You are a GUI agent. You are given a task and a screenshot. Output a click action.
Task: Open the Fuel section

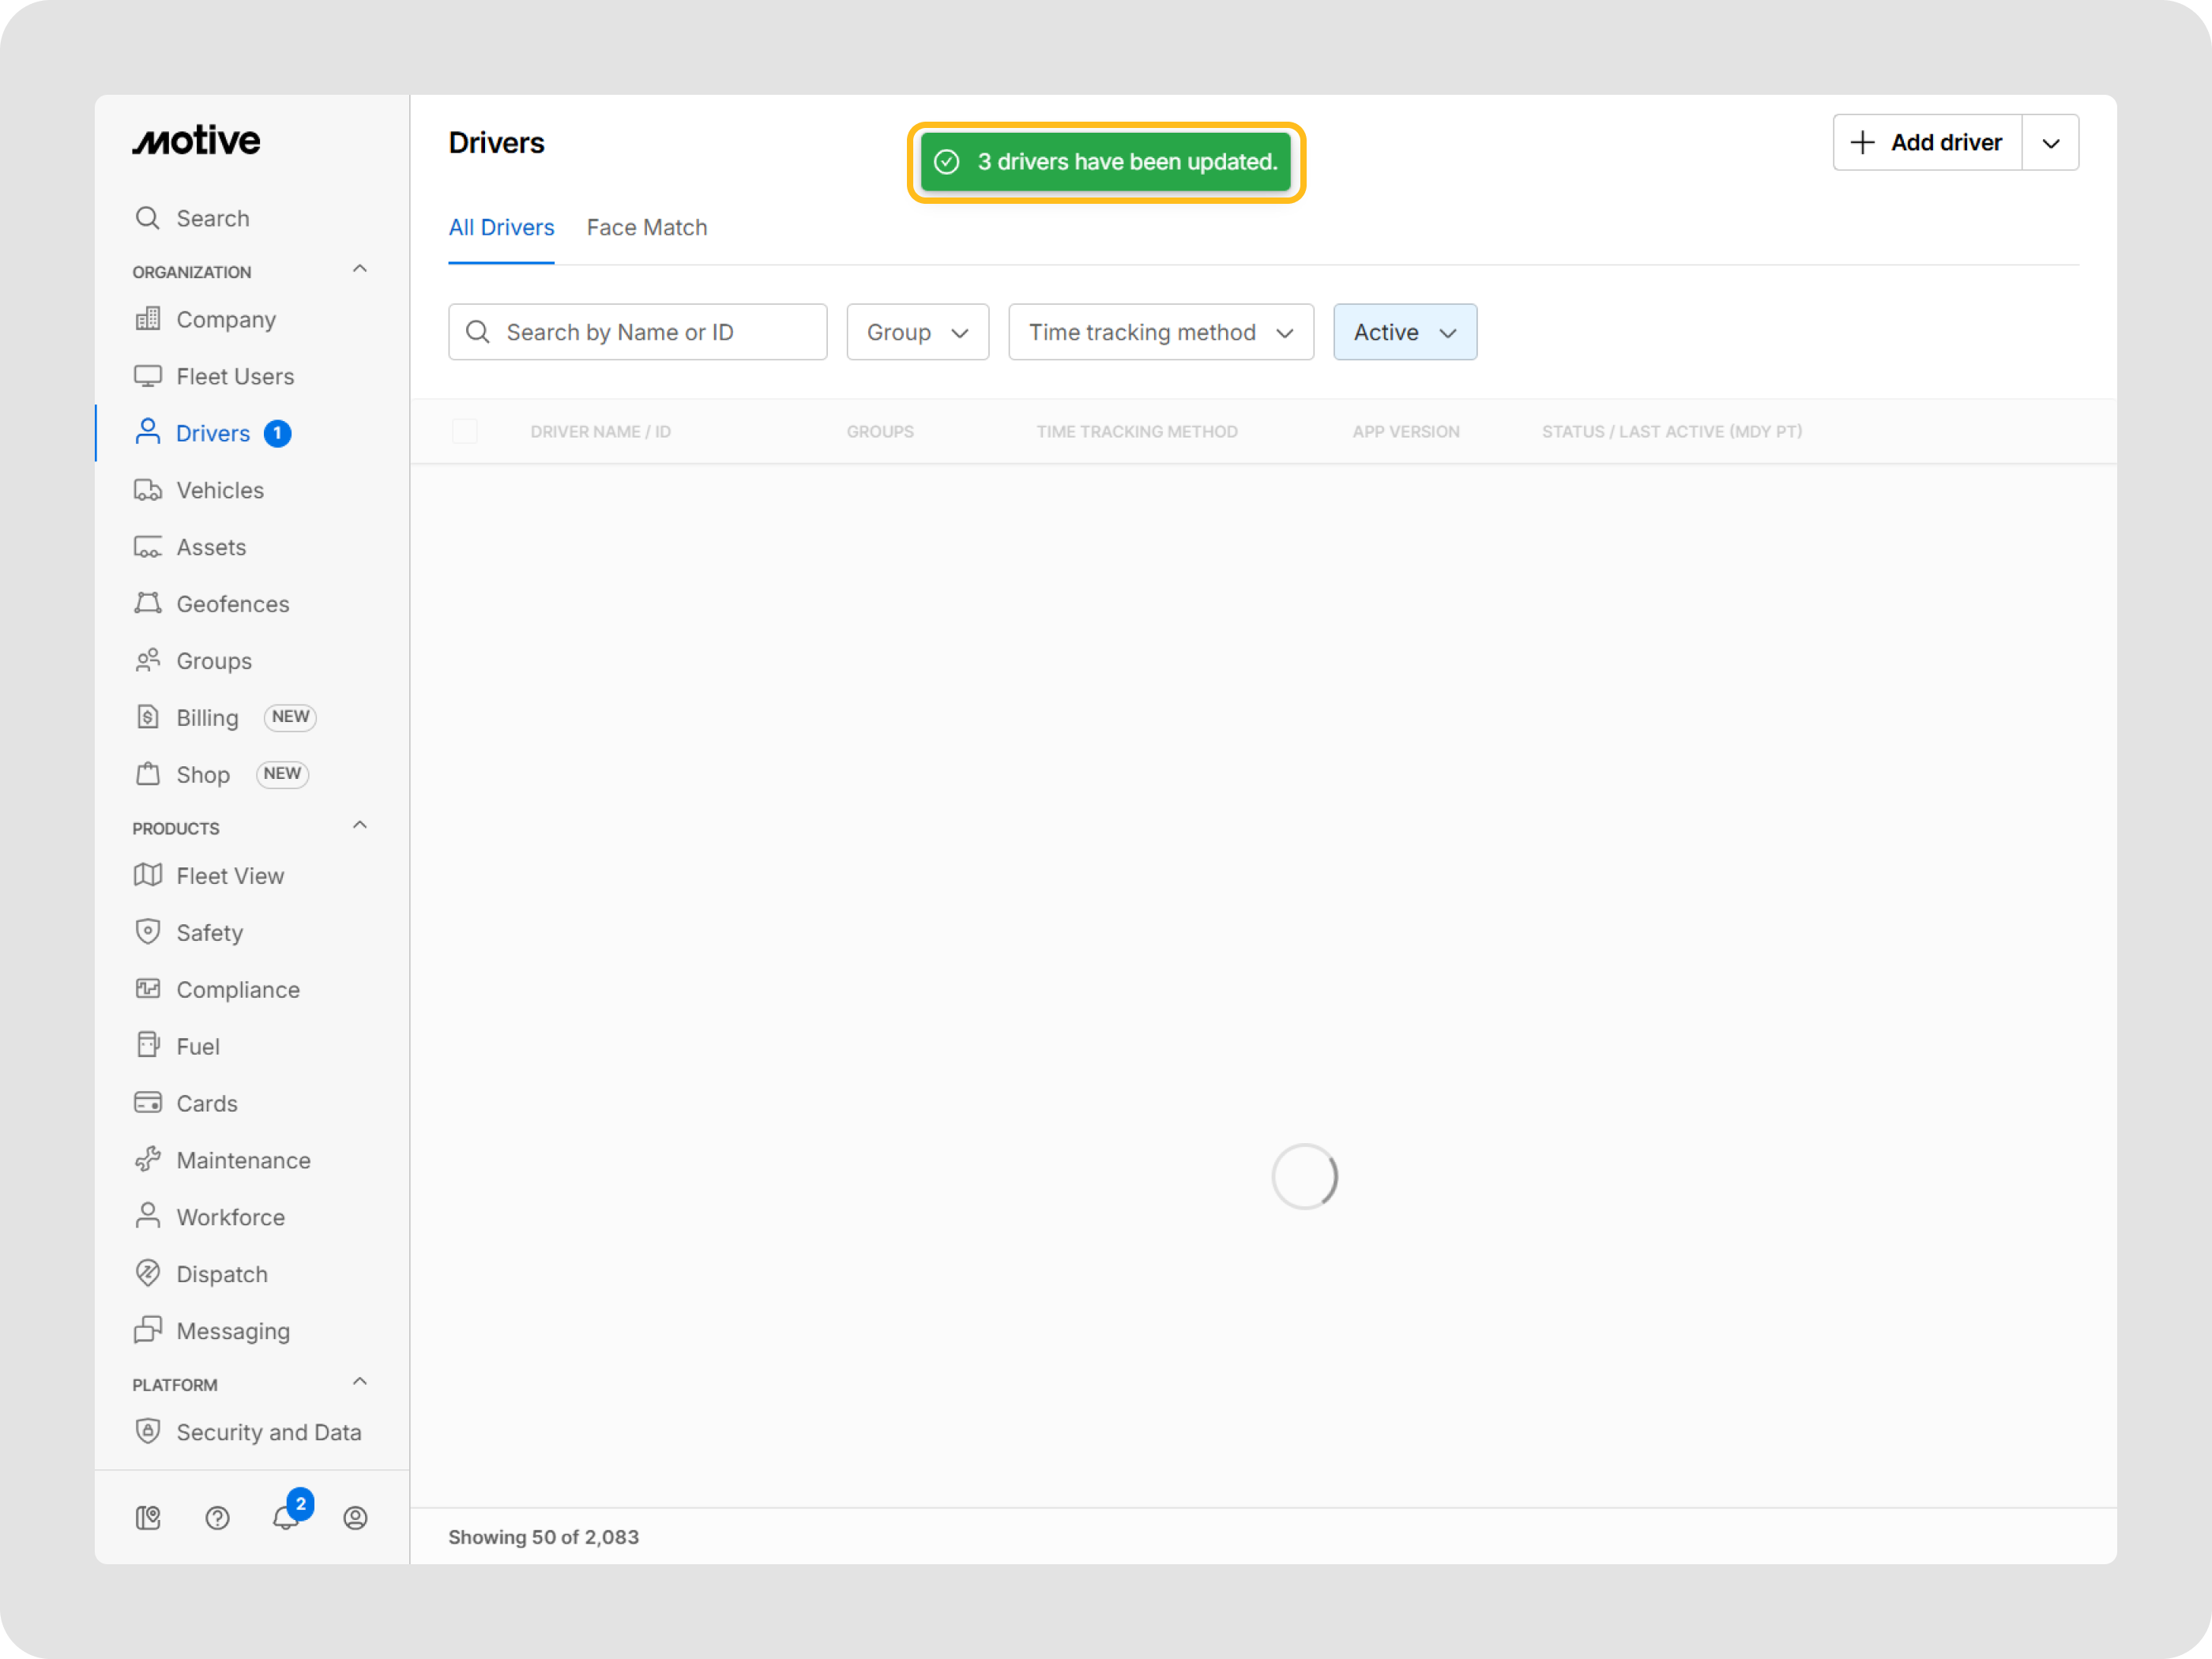(x=197, y=1045)
